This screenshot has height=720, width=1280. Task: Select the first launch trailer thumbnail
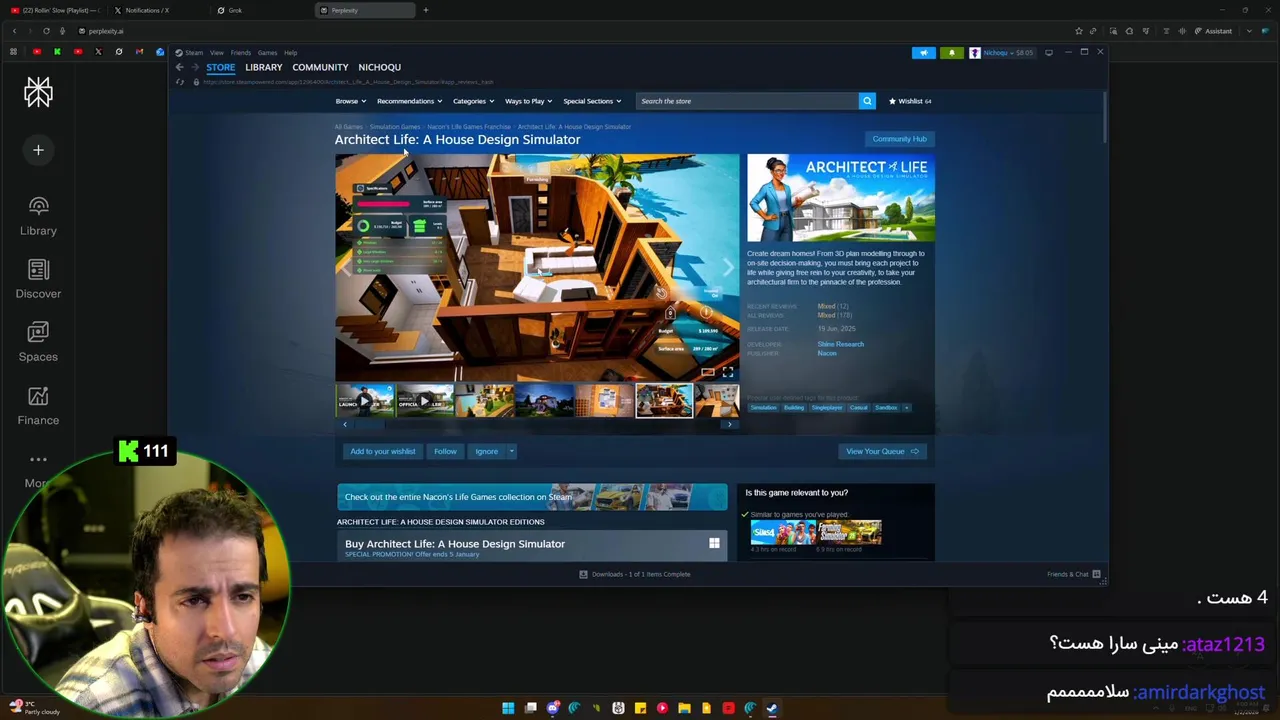pyautogui.click(x=365, y=400)
